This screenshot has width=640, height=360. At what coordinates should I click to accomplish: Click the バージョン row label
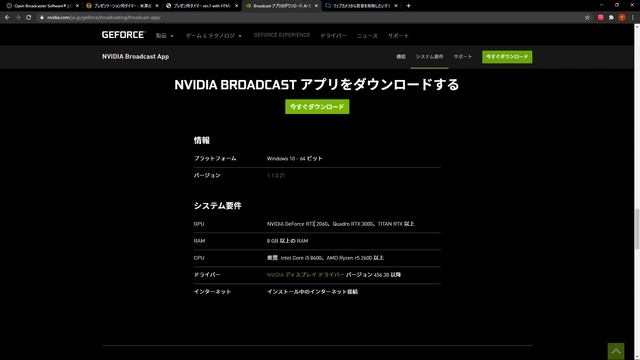pos(207,176)
